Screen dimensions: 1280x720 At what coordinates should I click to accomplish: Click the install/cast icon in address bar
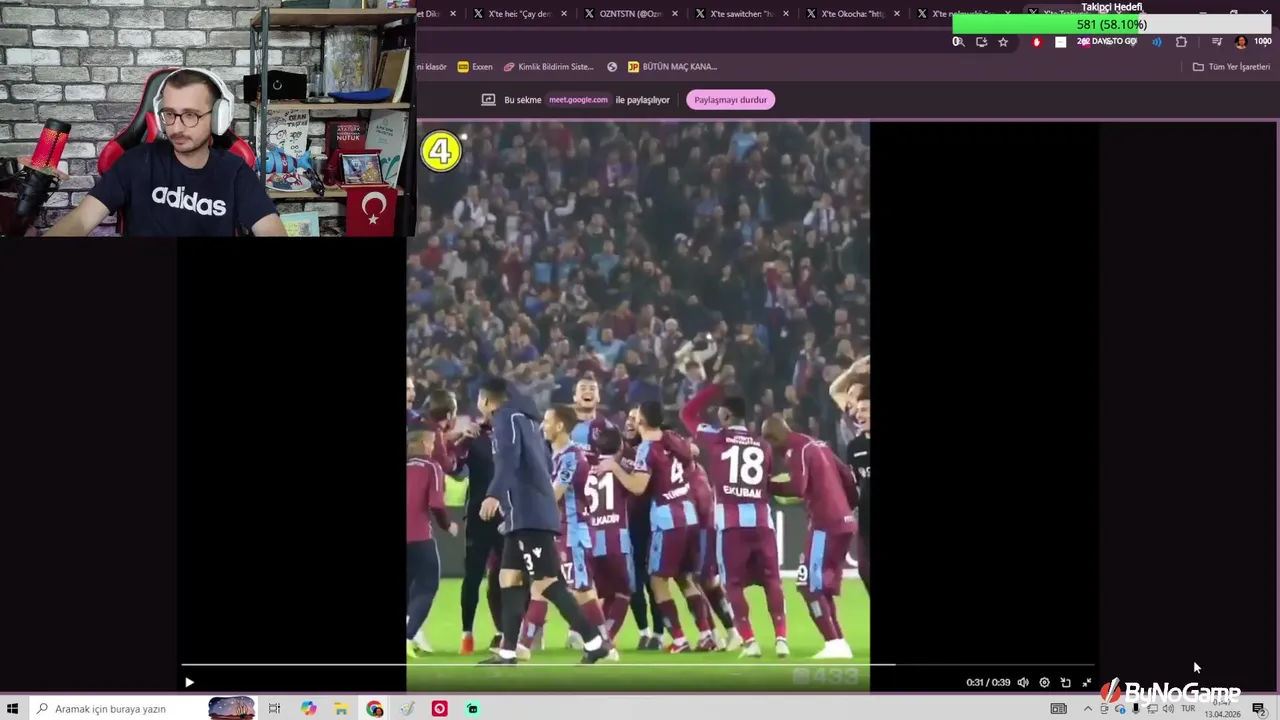981,42
